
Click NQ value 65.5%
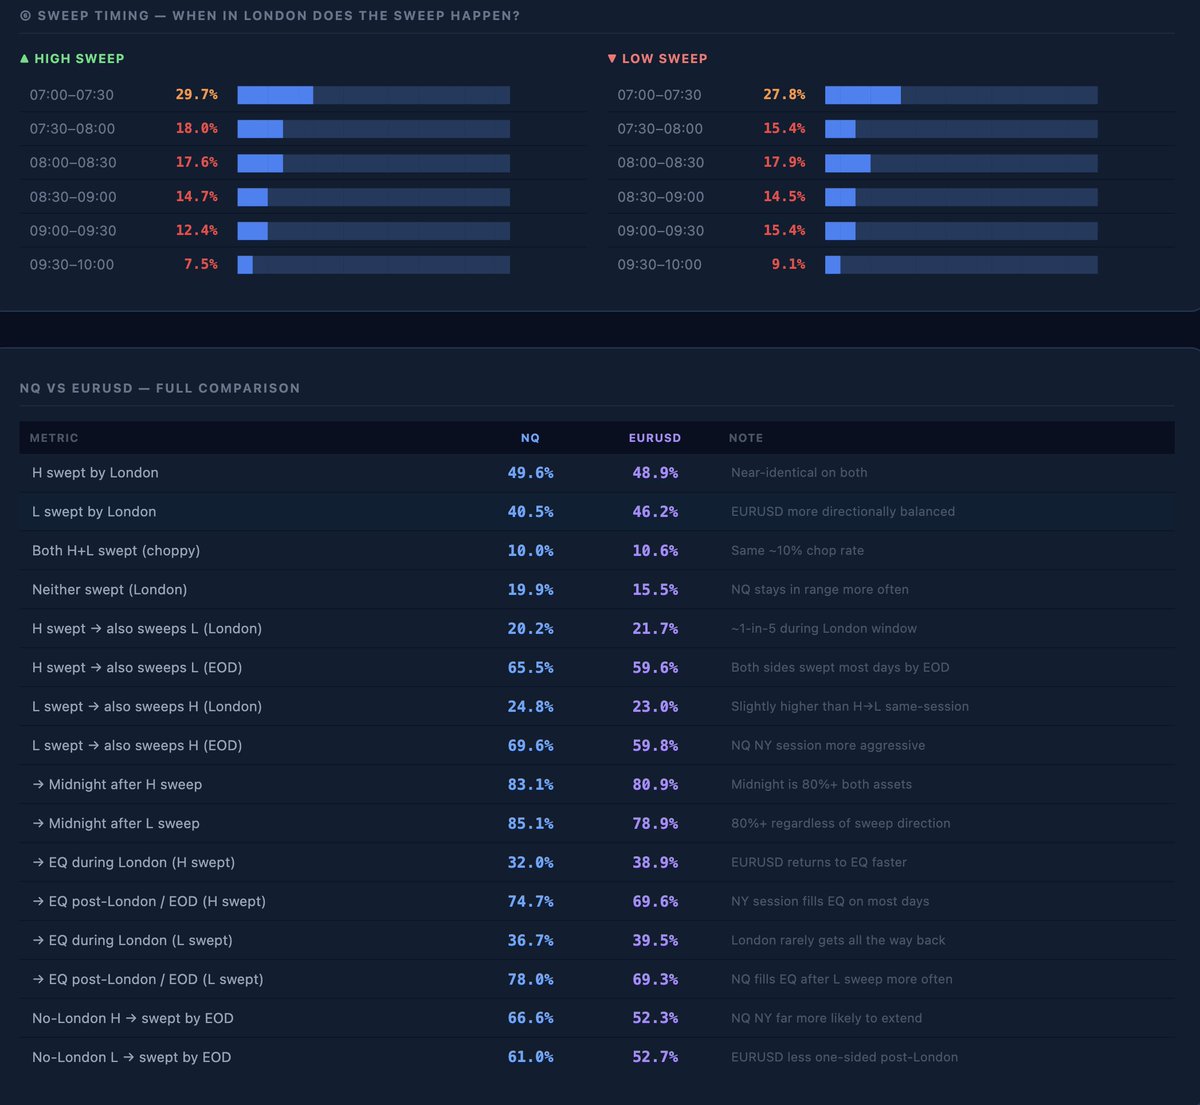530,668
